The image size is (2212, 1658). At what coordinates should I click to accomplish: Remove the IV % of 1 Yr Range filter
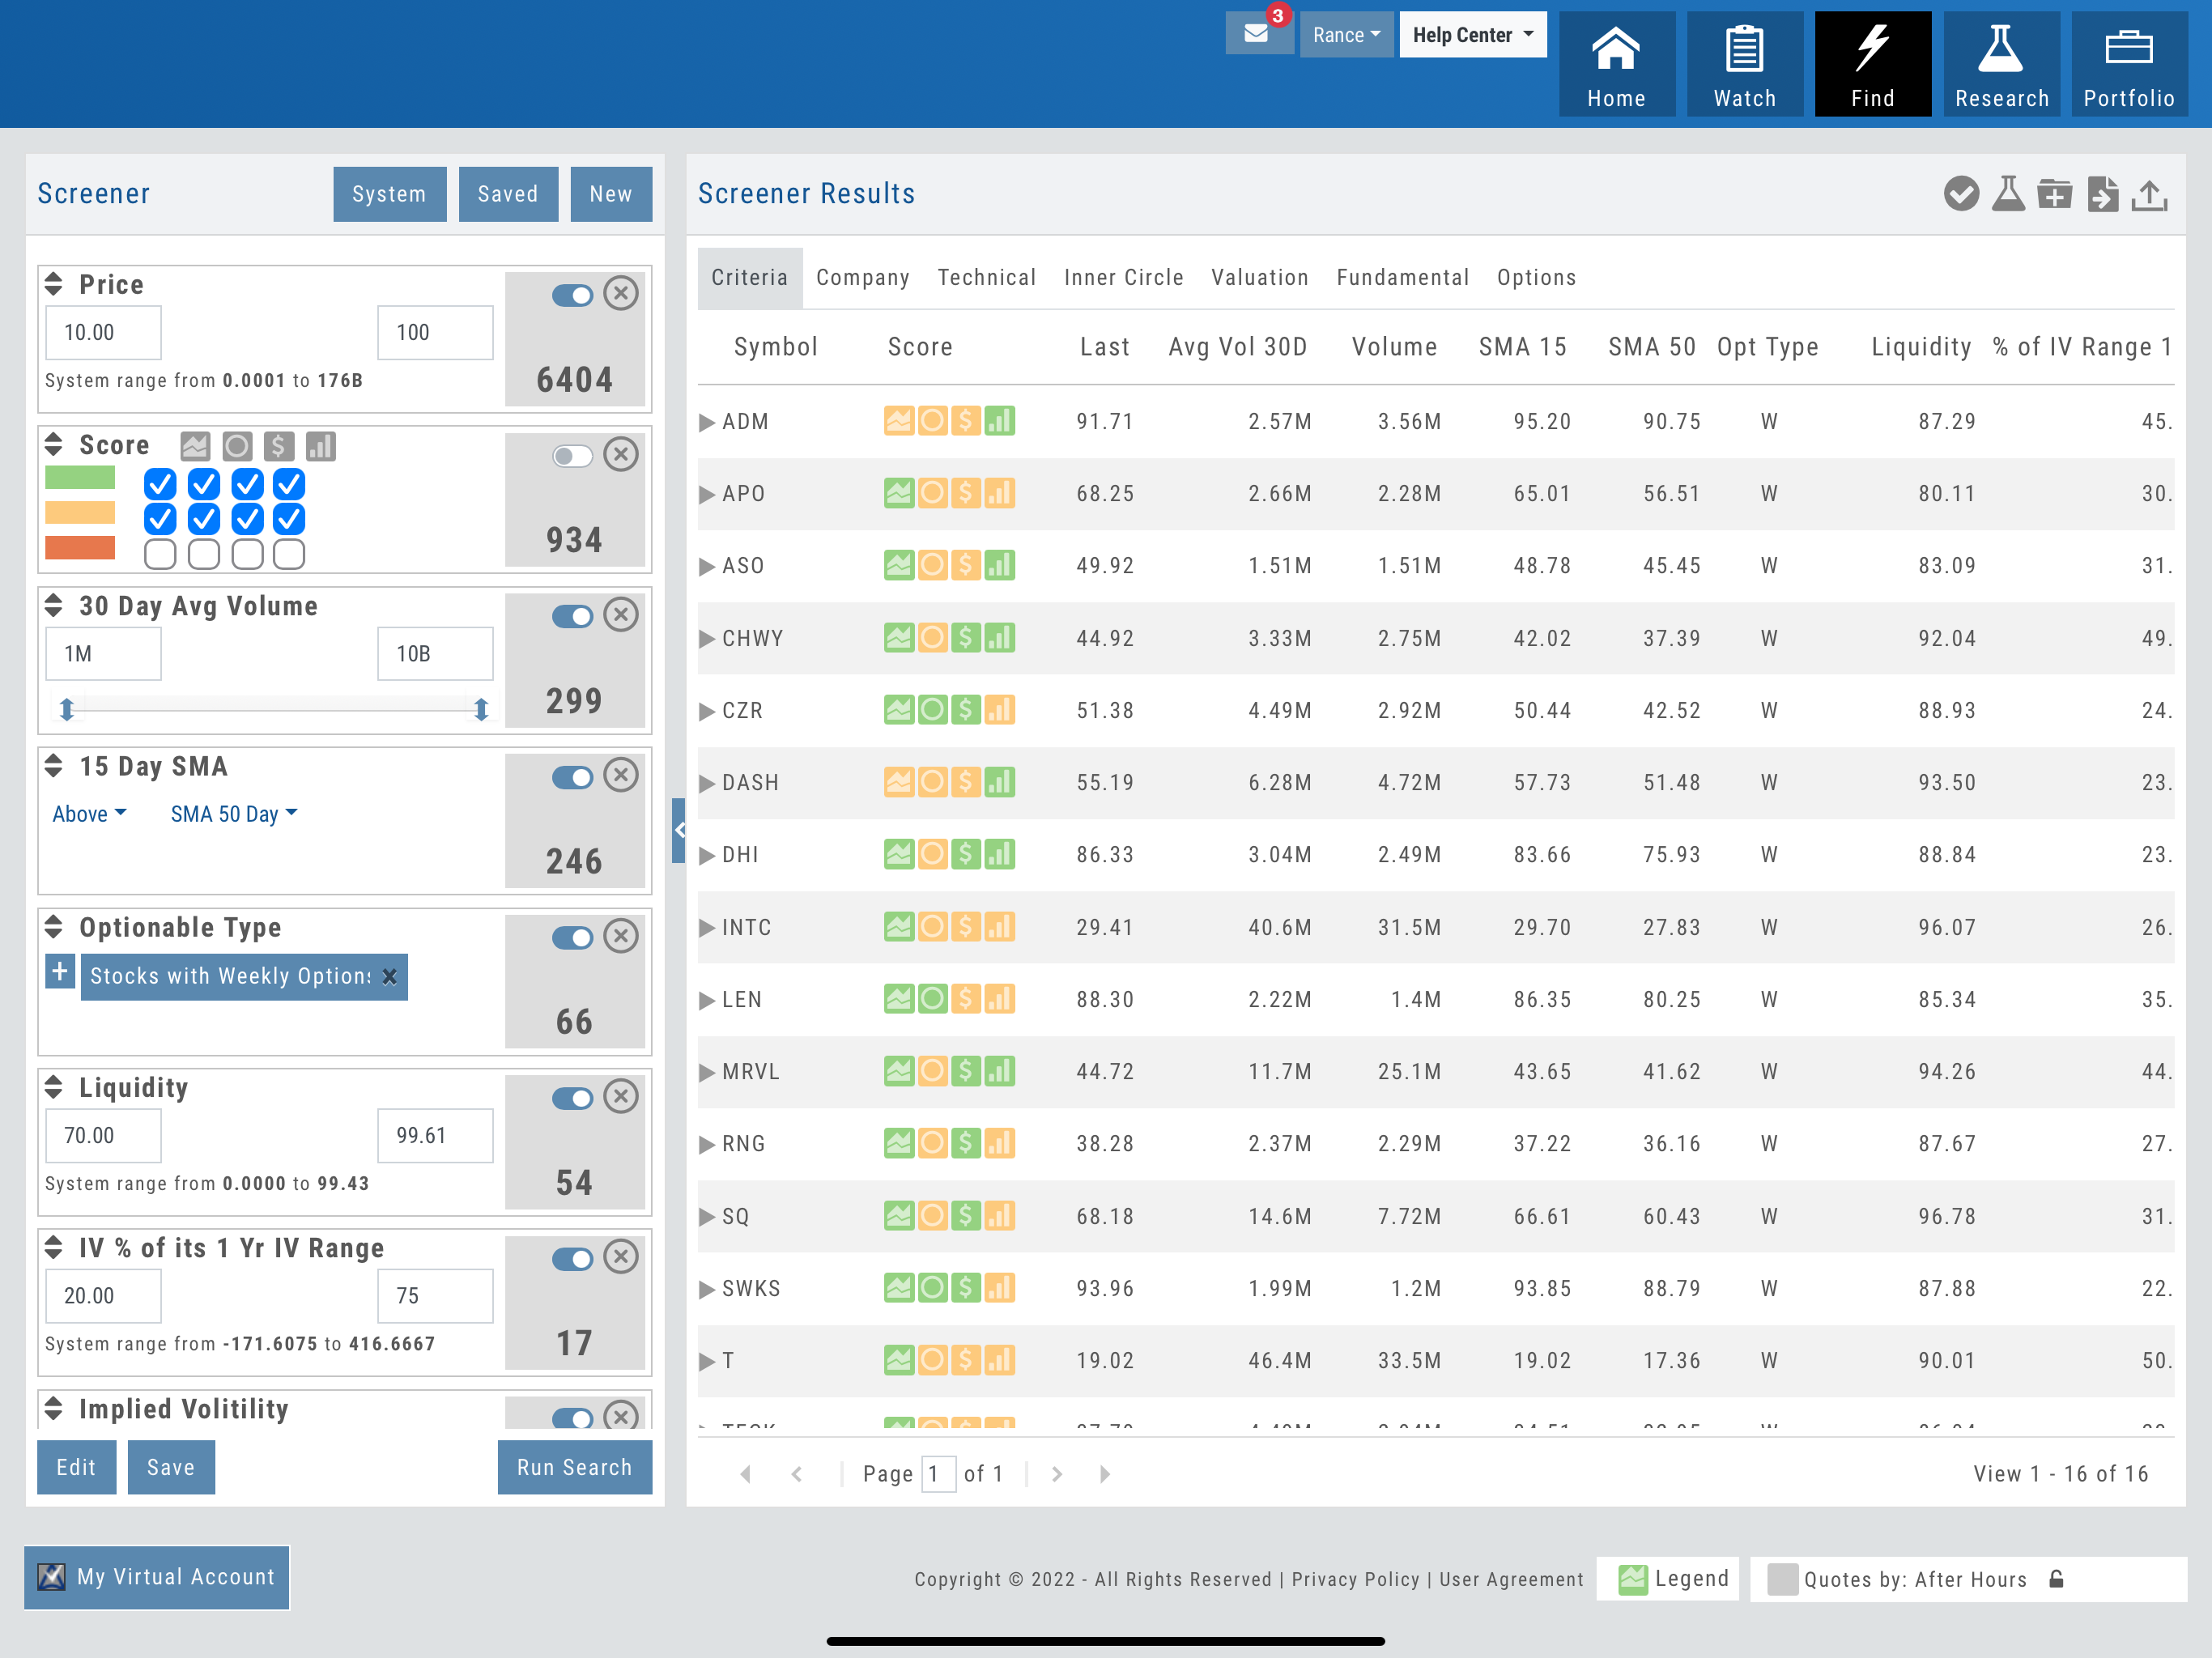point(621,1257)
